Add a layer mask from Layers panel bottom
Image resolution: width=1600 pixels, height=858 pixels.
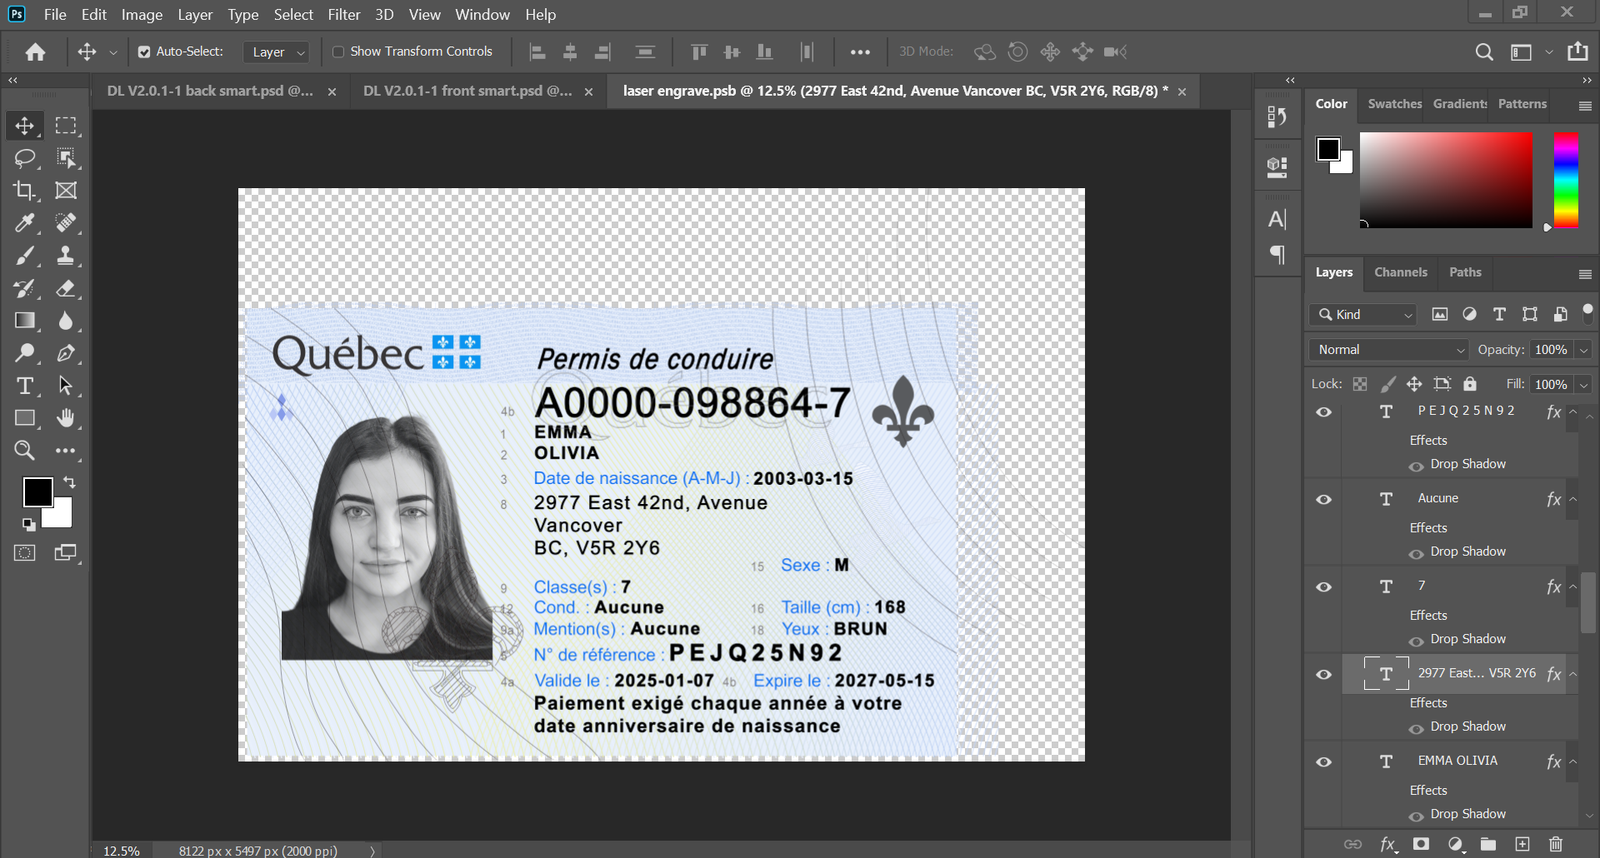click(x=1421, y=844)
